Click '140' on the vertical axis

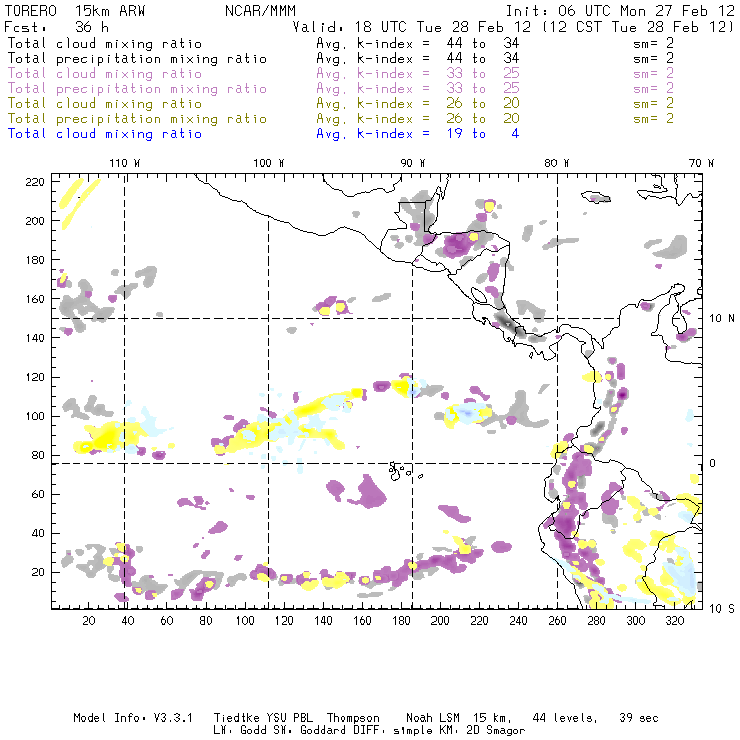[x=34, y=338]
